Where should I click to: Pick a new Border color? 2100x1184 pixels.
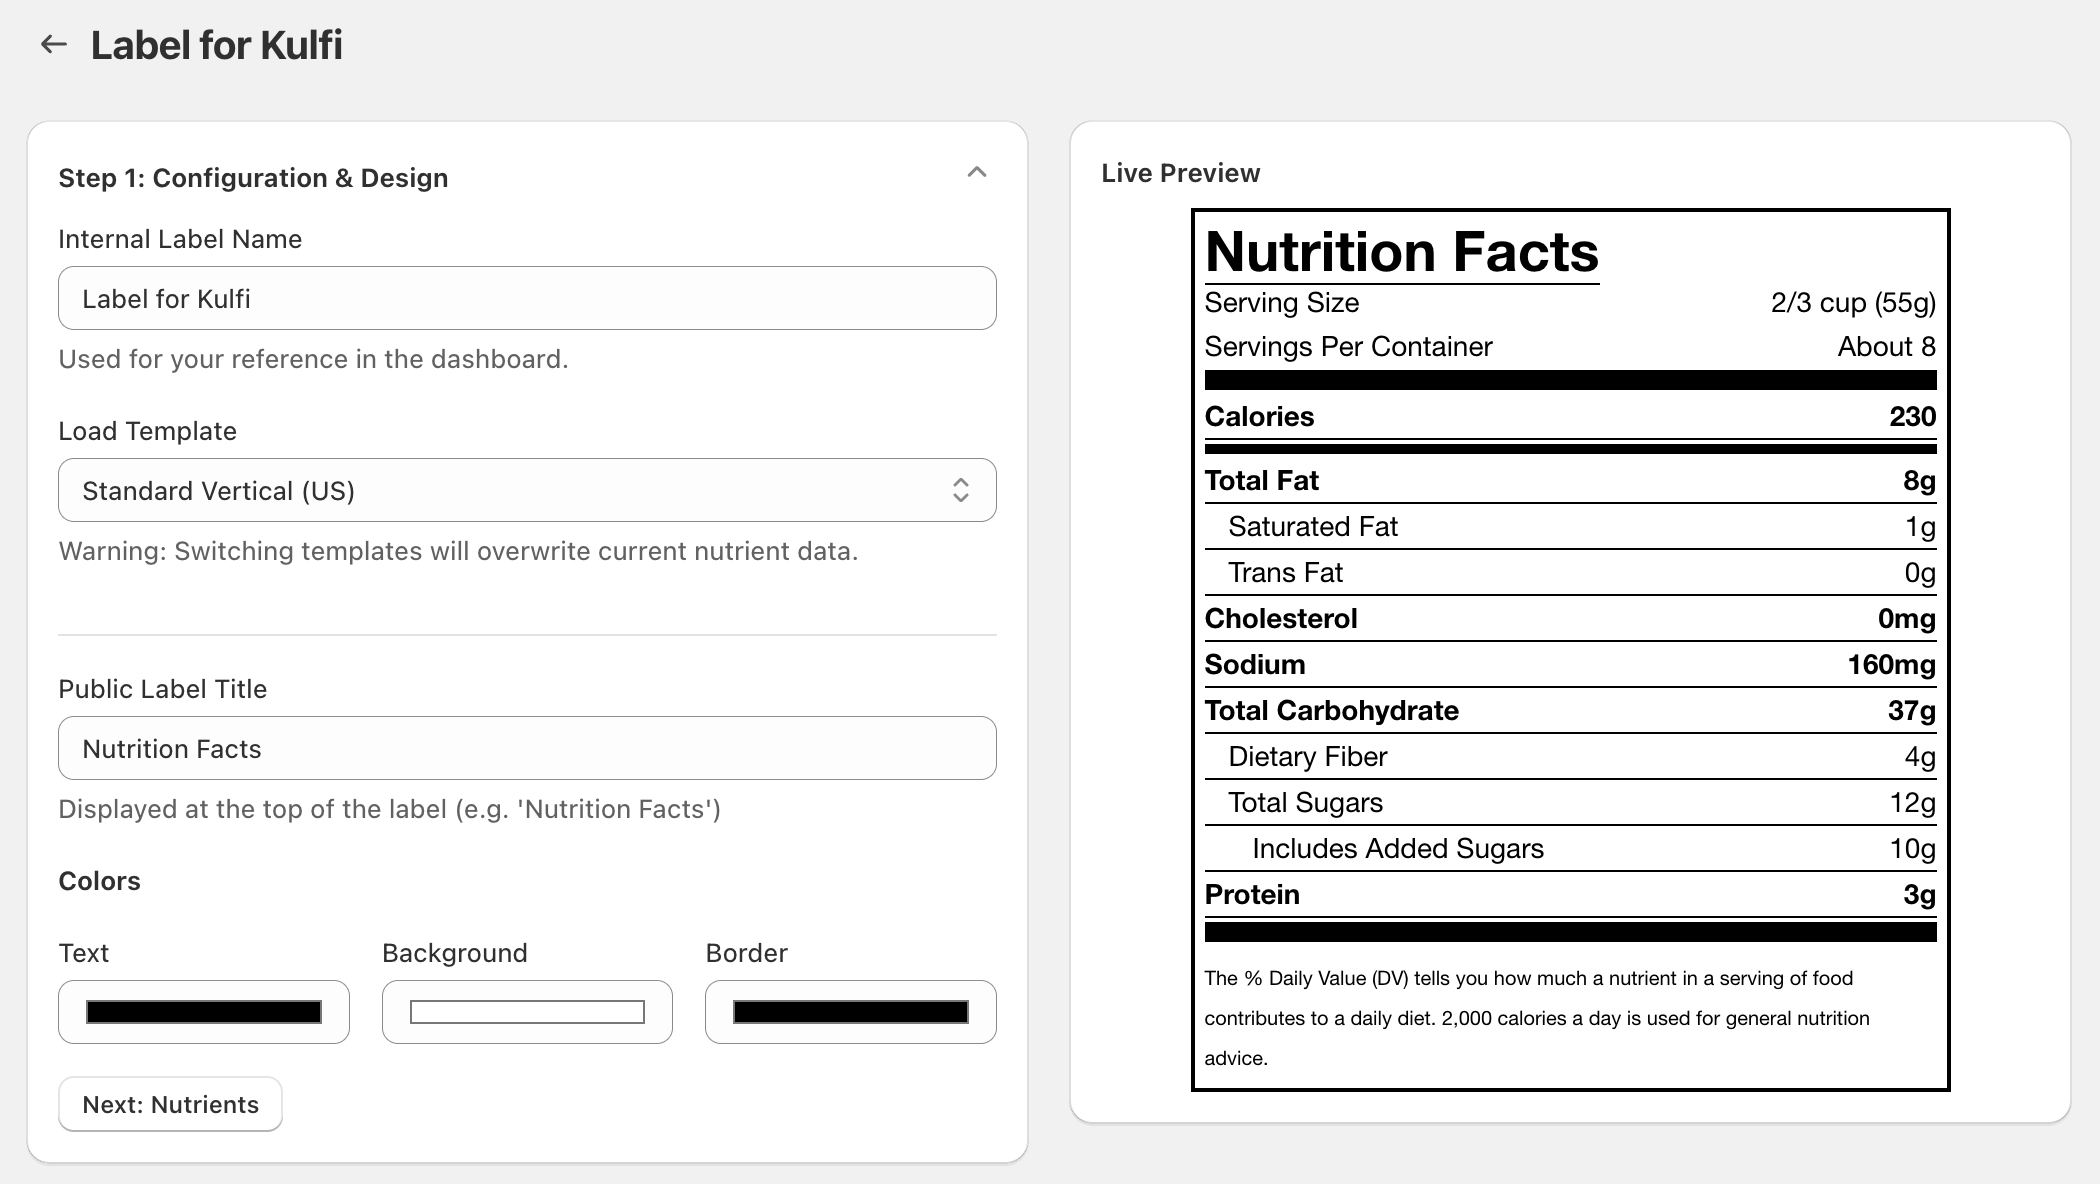click(x=850, y=1012)
